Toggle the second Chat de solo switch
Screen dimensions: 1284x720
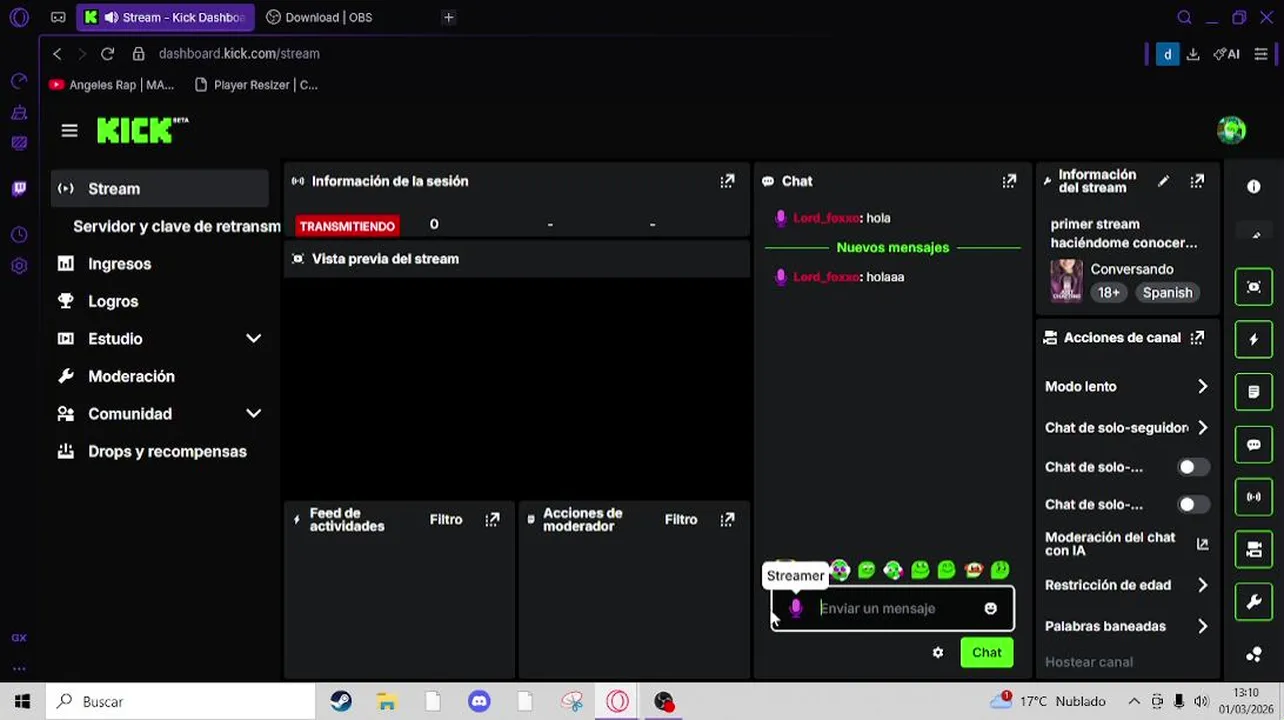1193,505
